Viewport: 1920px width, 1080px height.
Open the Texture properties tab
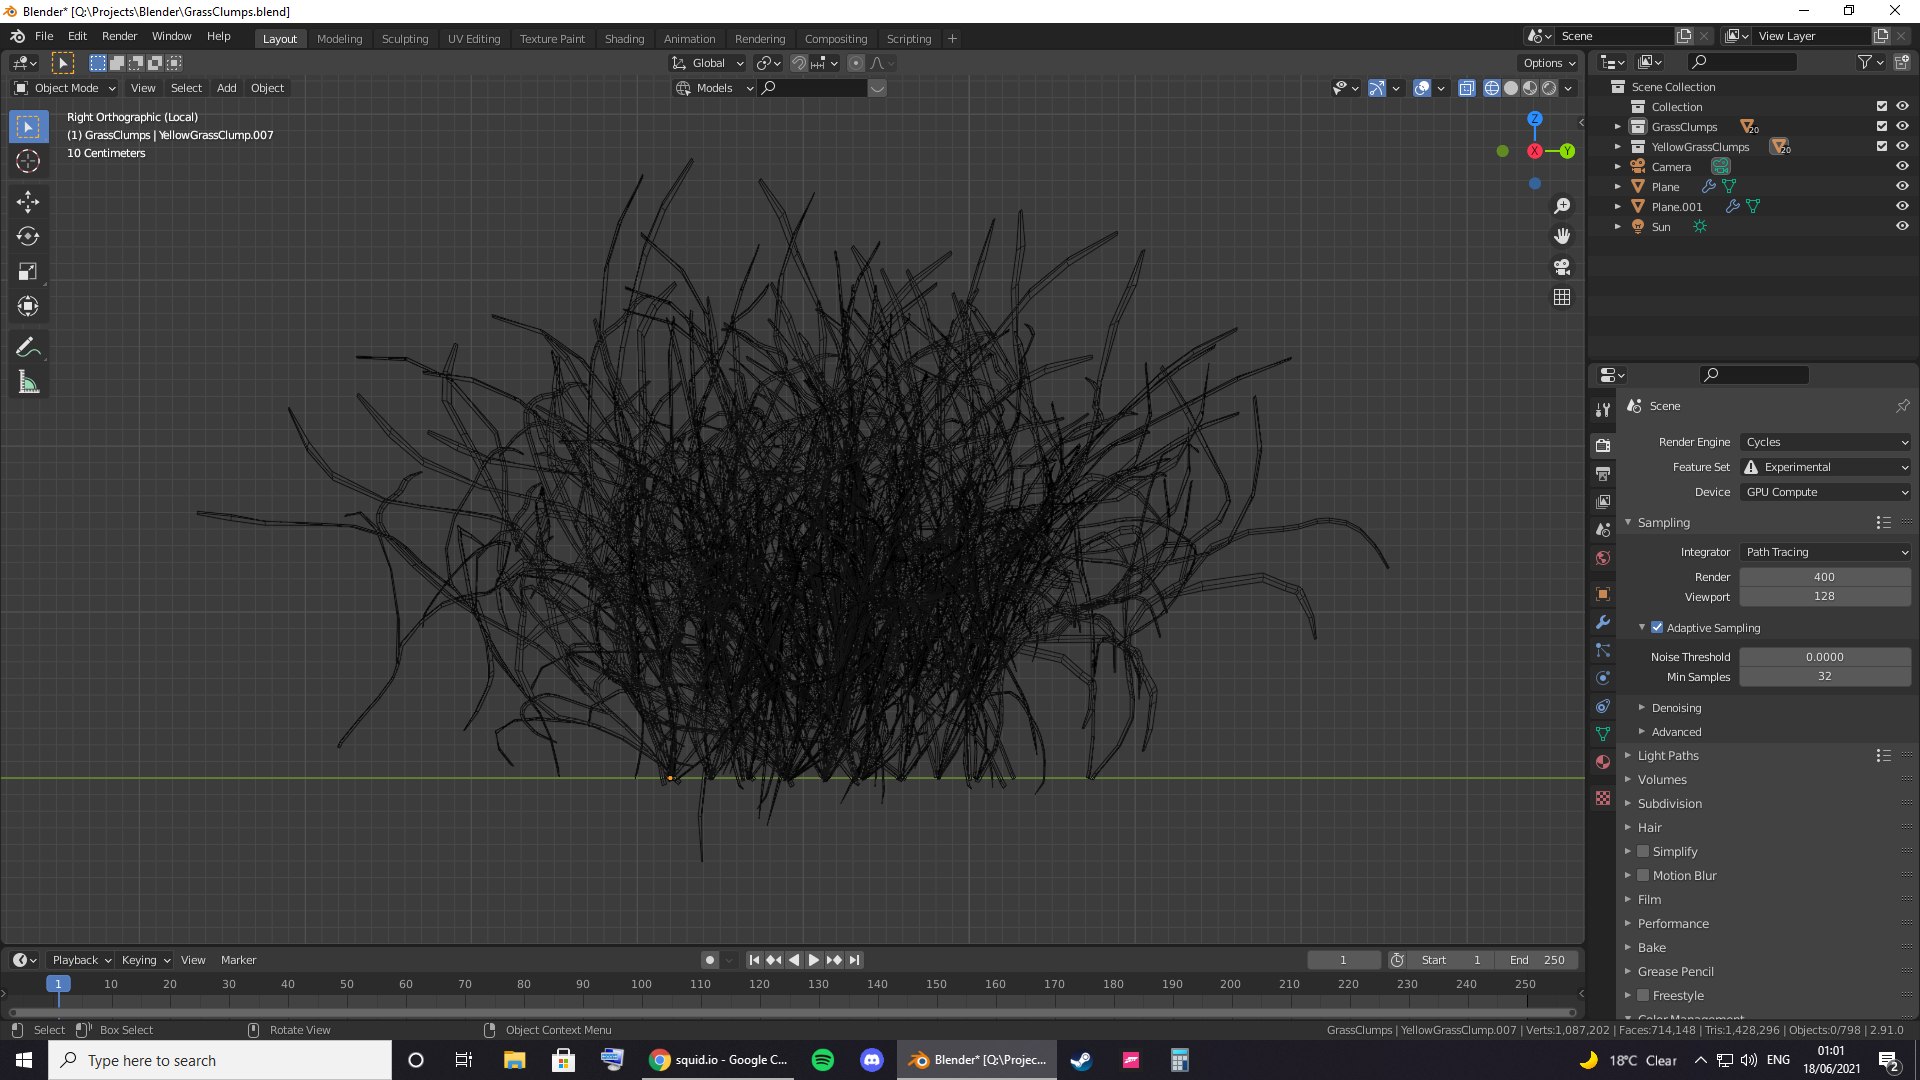point(1603,798)
